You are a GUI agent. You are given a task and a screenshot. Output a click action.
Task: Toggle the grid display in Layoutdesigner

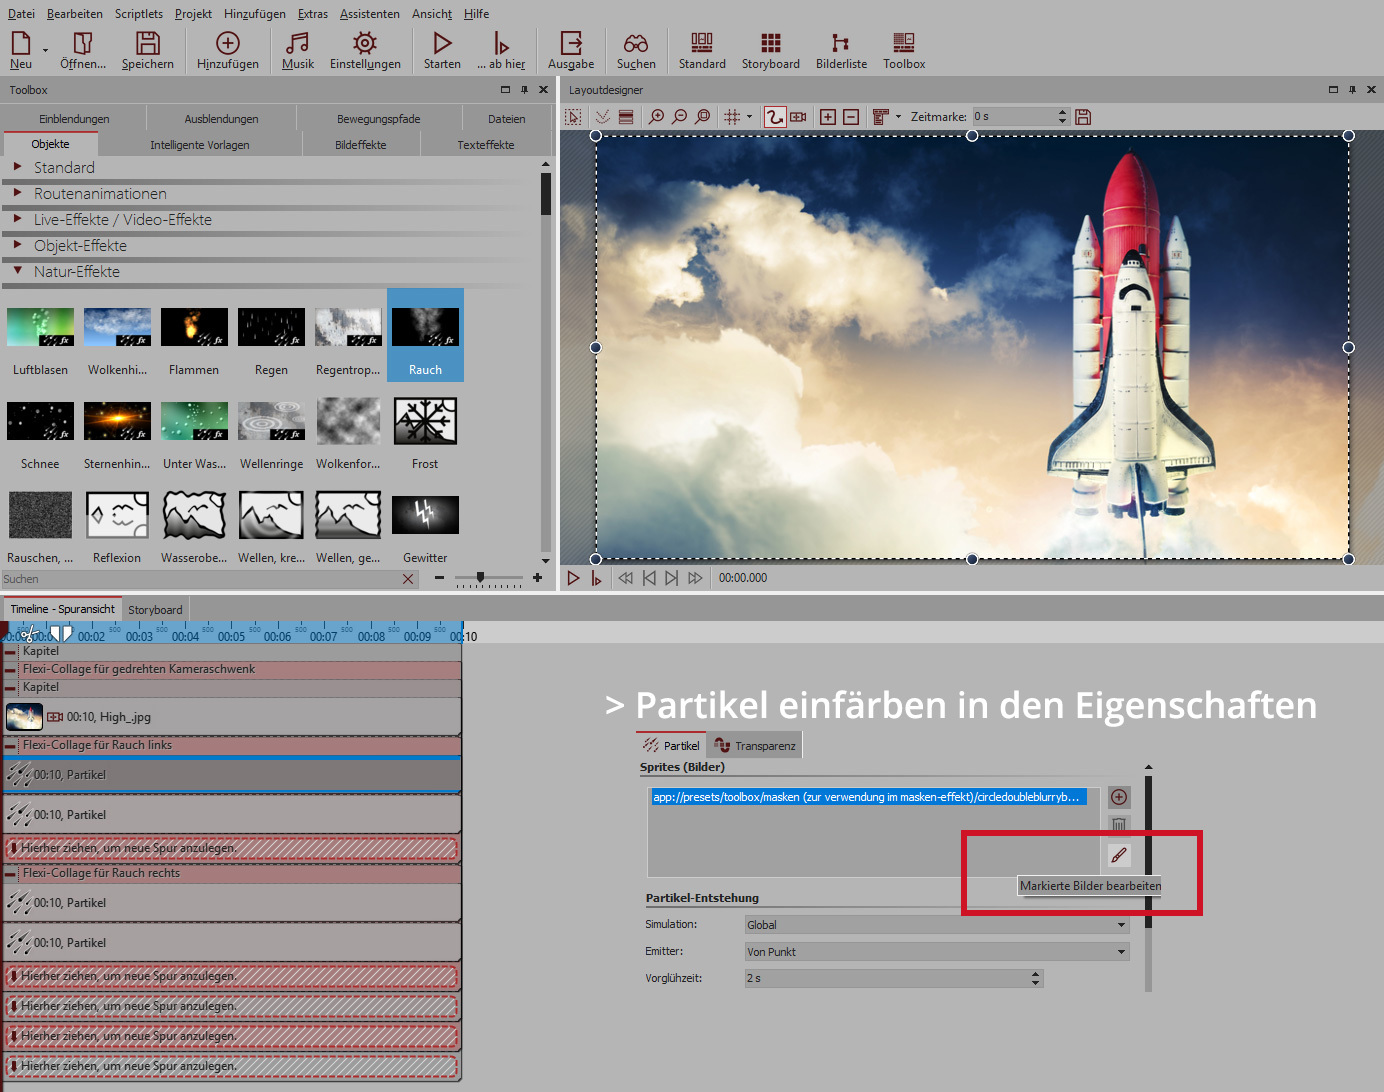(x=732, y=117)
